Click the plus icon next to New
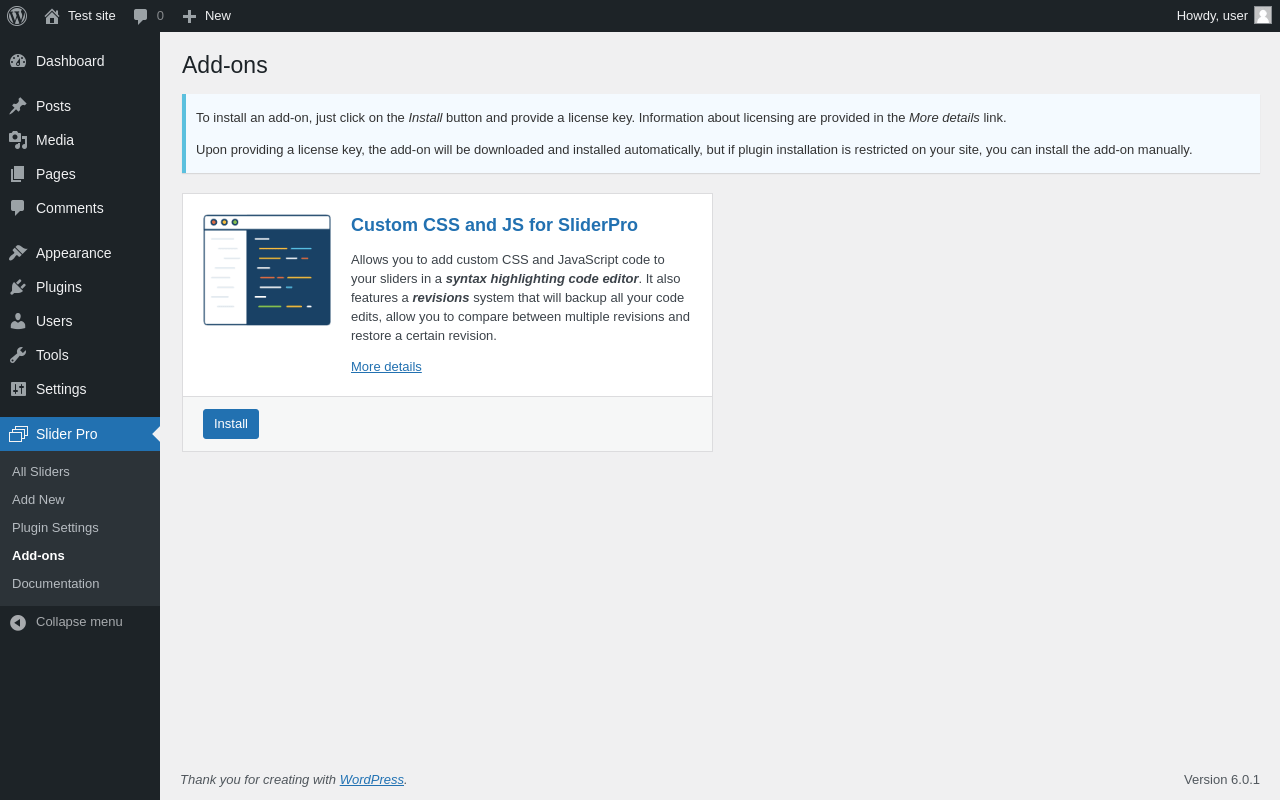The width and height of the screenshot is (1280, 800). tap(189, 16)
